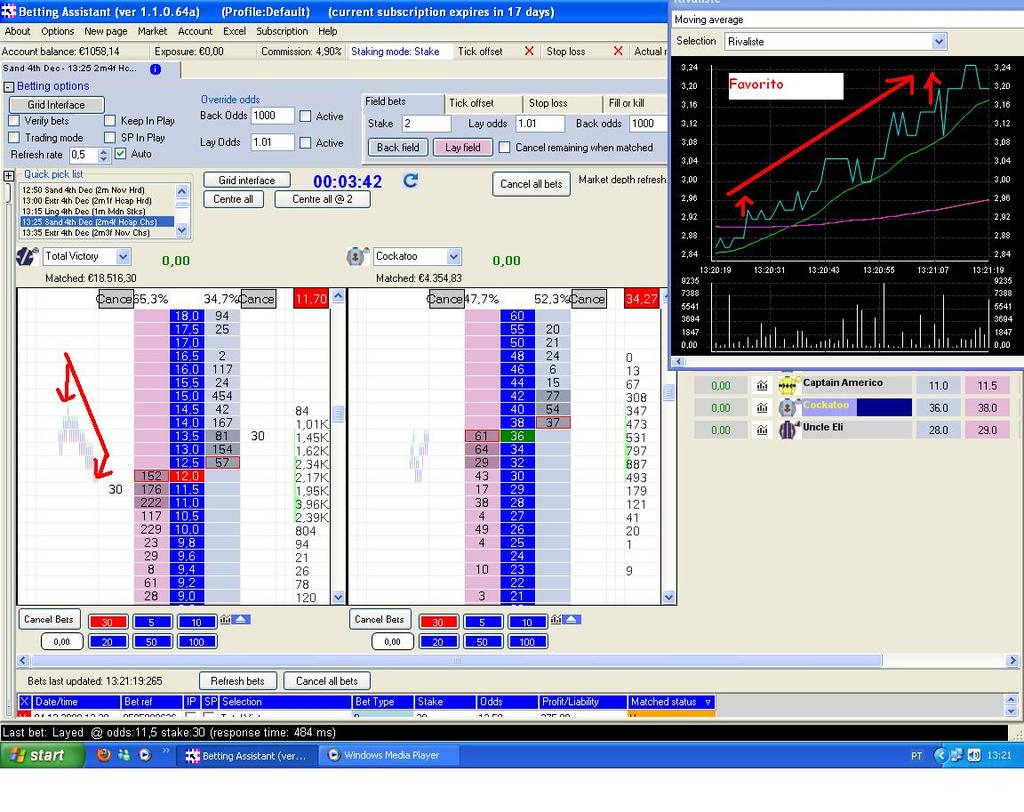Image resolution: width=1024 pixels, height=812 pixels.
Task: Click the blue info icon on market tab
Action: 155,69
